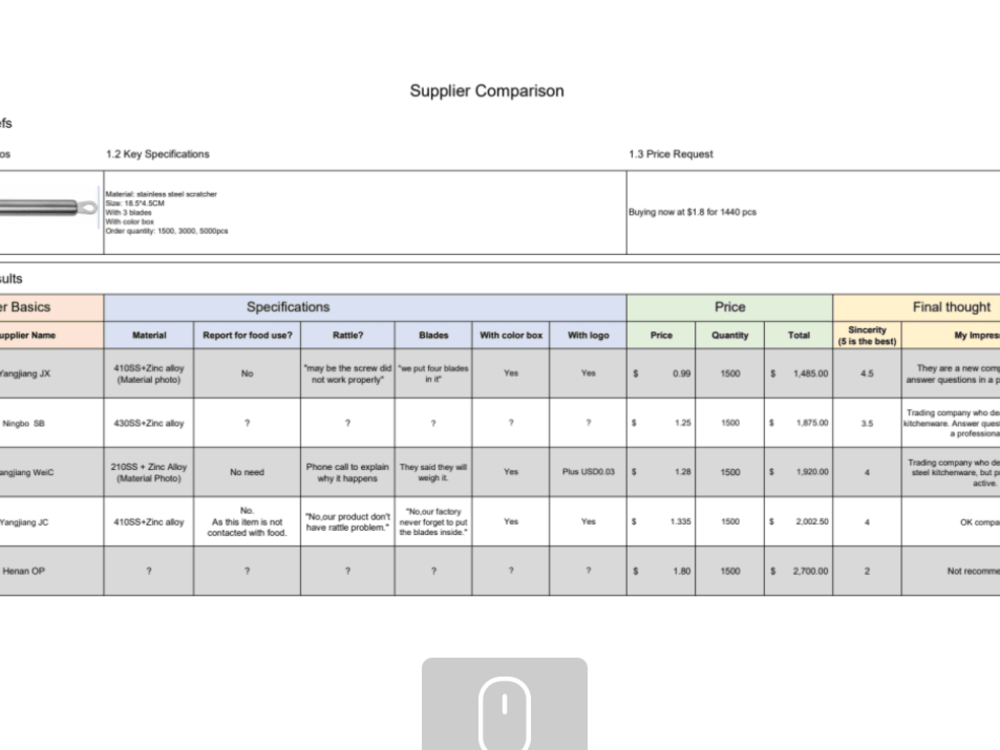Click the sincerity score 2 cell
The image size is (1000, 750).
867,571
